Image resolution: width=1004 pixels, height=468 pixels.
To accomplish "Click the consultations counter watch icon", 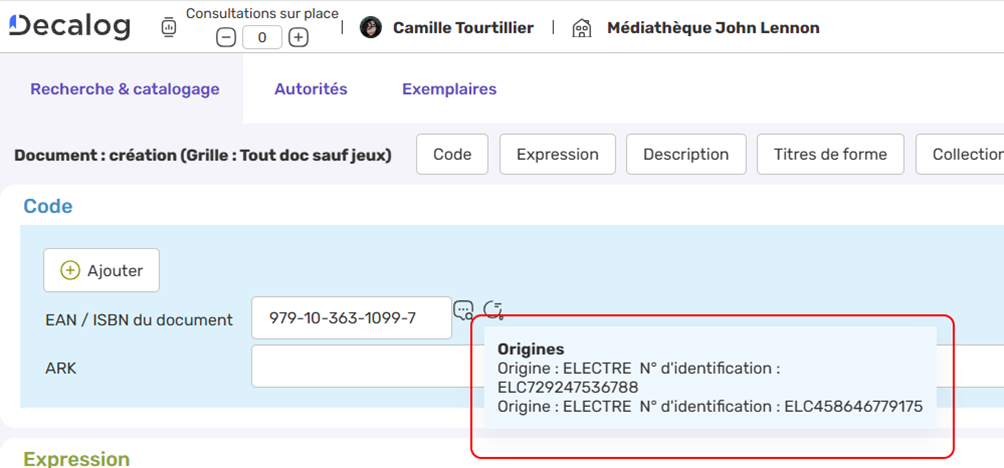I will click(x=168, y=28).
